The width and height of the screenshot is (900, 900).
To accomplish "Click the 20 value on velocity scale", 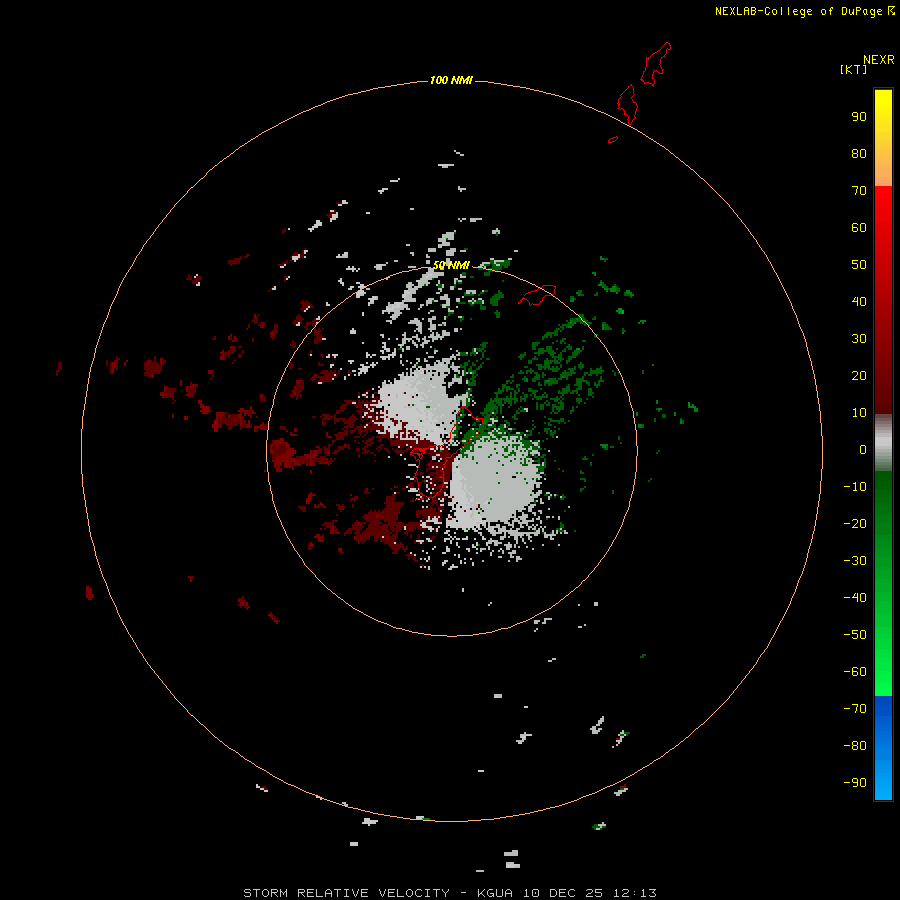I will tap(859, 375).
